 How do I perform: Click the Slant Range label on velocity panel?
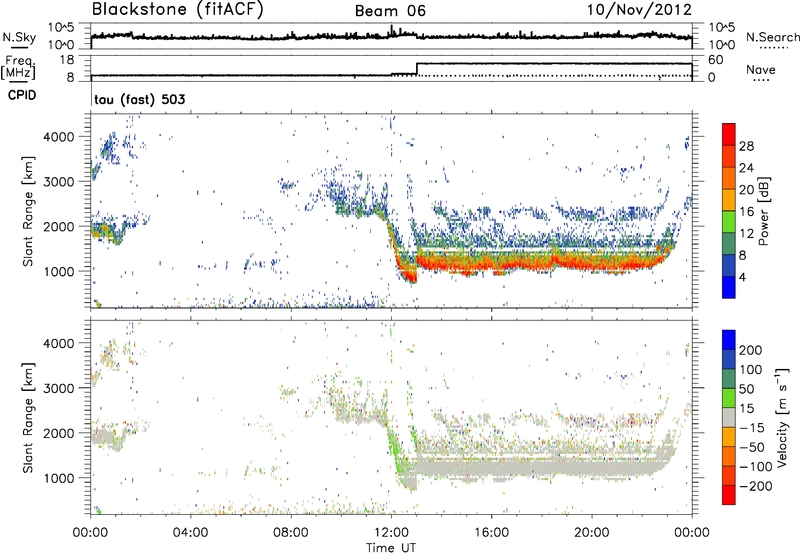(28, 418)
